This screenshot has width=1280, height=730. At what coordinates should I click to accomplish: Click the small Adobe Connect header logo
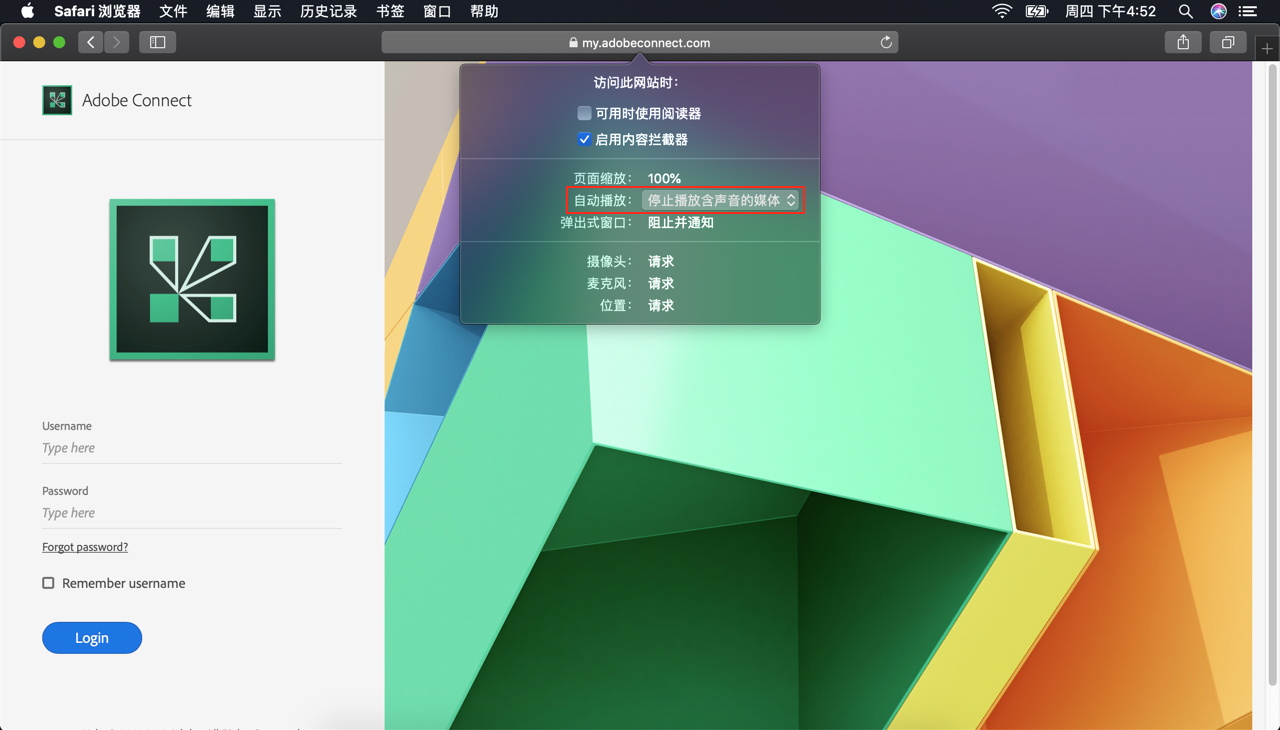[x=57, y=100]
